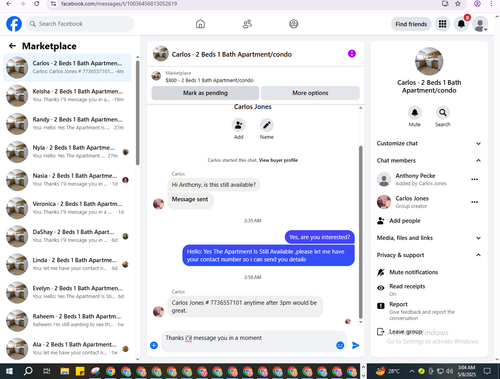This screenshot has height=379, width=500.
Task: Click the Search Facebook field
Action: click(x=80, y=24)
